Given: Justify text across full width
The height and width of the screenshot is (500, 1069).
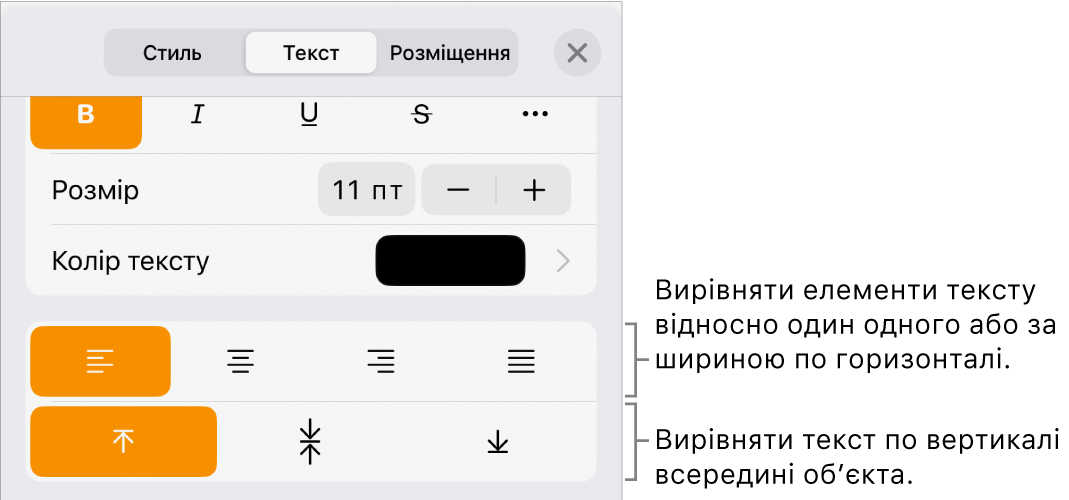Looking at the screenshot, I should tap(522, 362).
